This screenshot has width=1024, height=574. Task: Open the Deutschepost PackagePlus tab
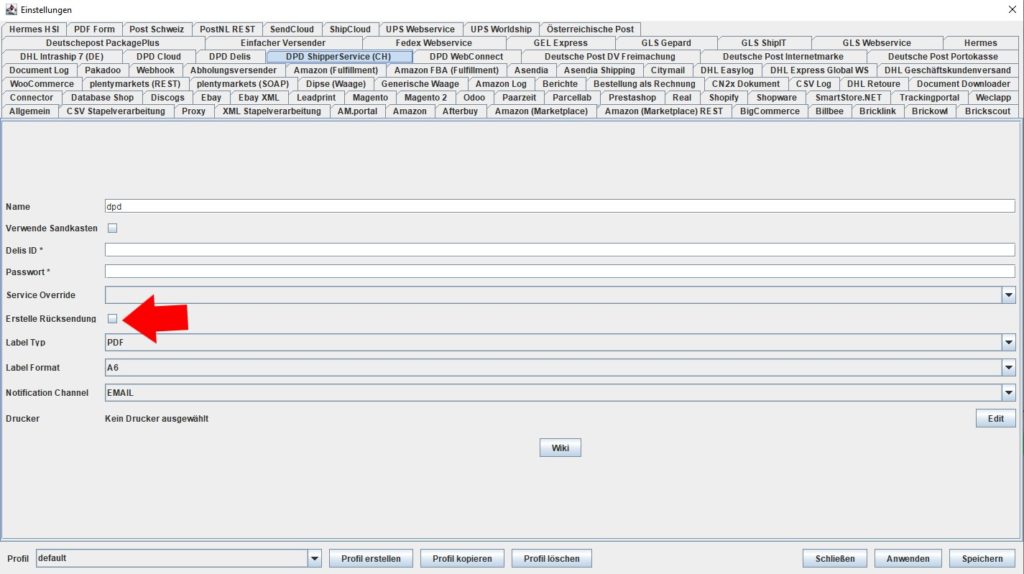(x=103, y=43)
